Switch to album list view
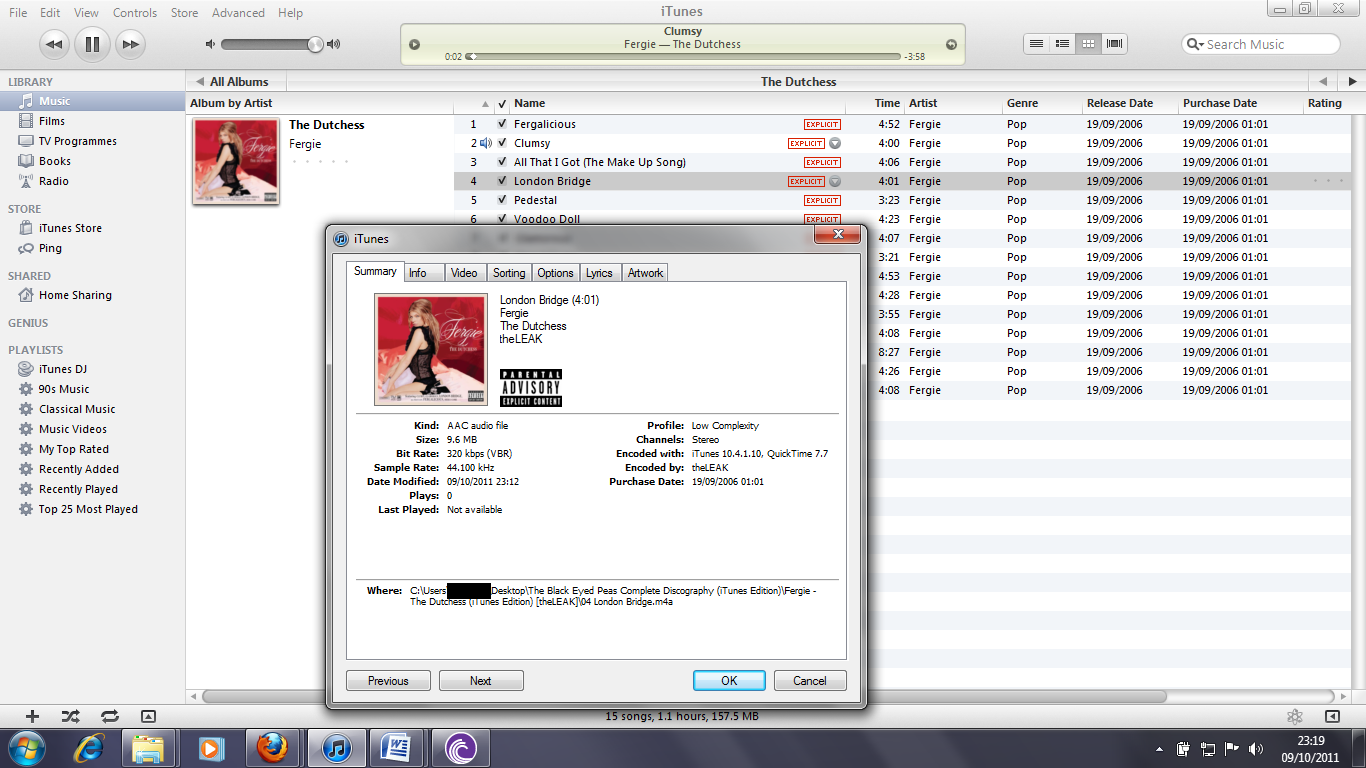The image size is (1366, 768). (1062, 44)
